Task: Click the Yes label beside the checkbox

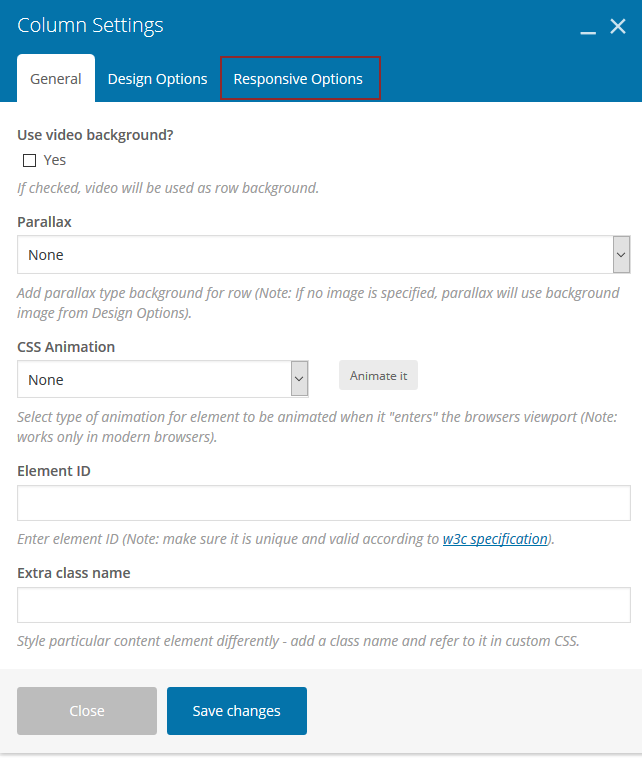Action: (x=55, y=160)
